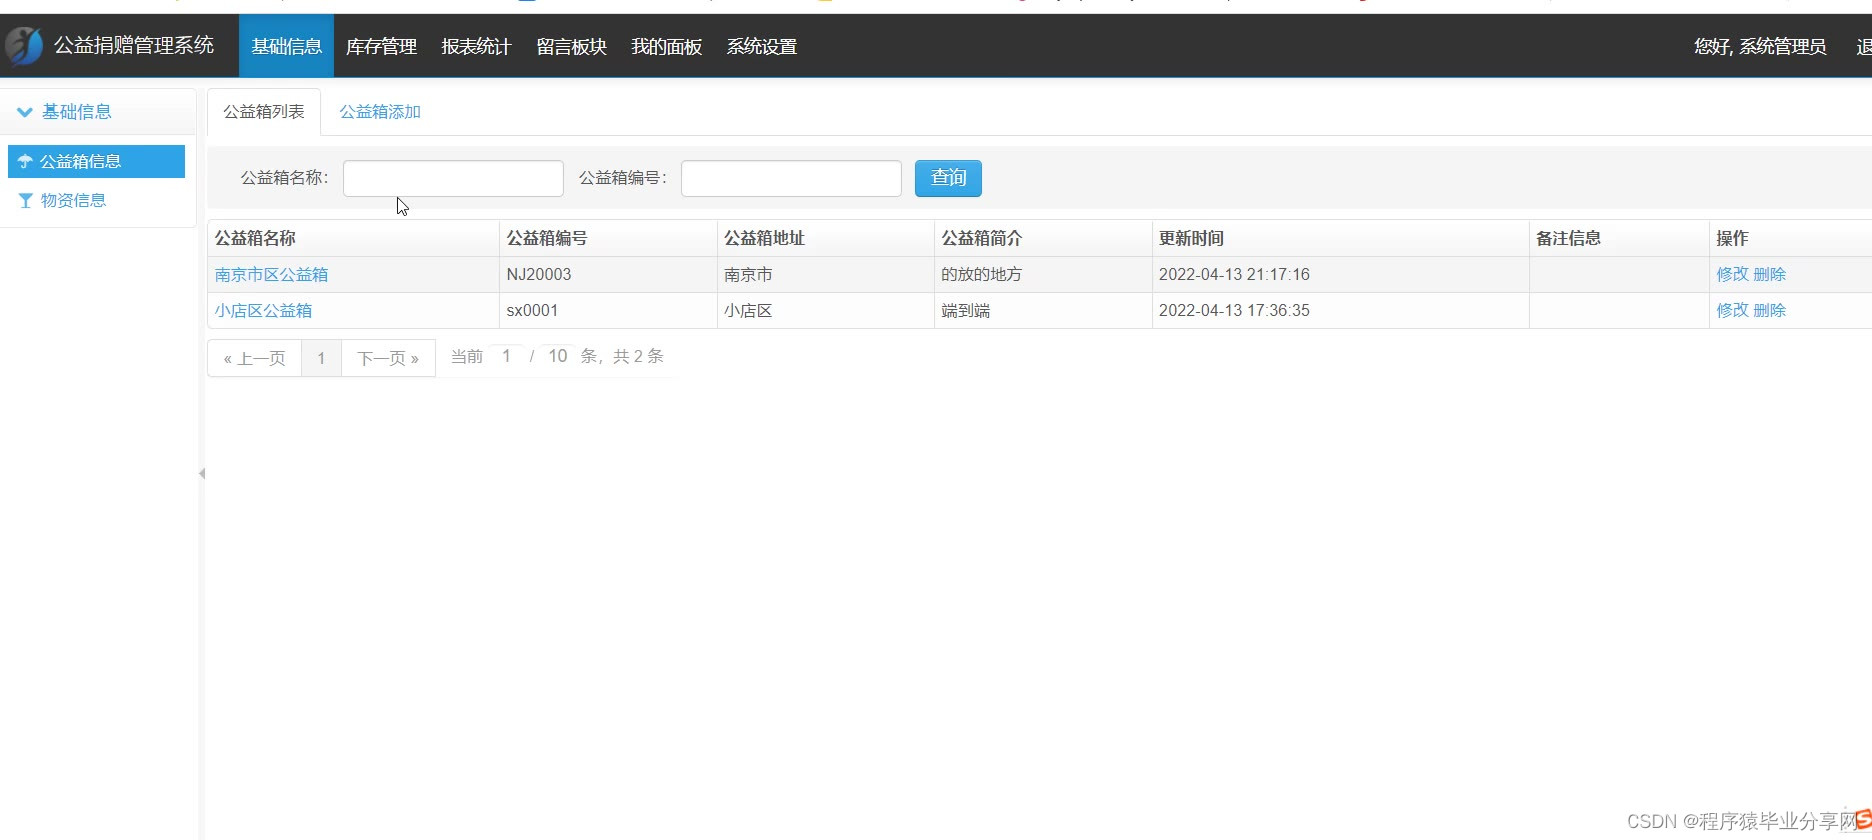The image size is (1872, 840).
Task: Click the page size value 10 in pagination
Action: (558, 356)
